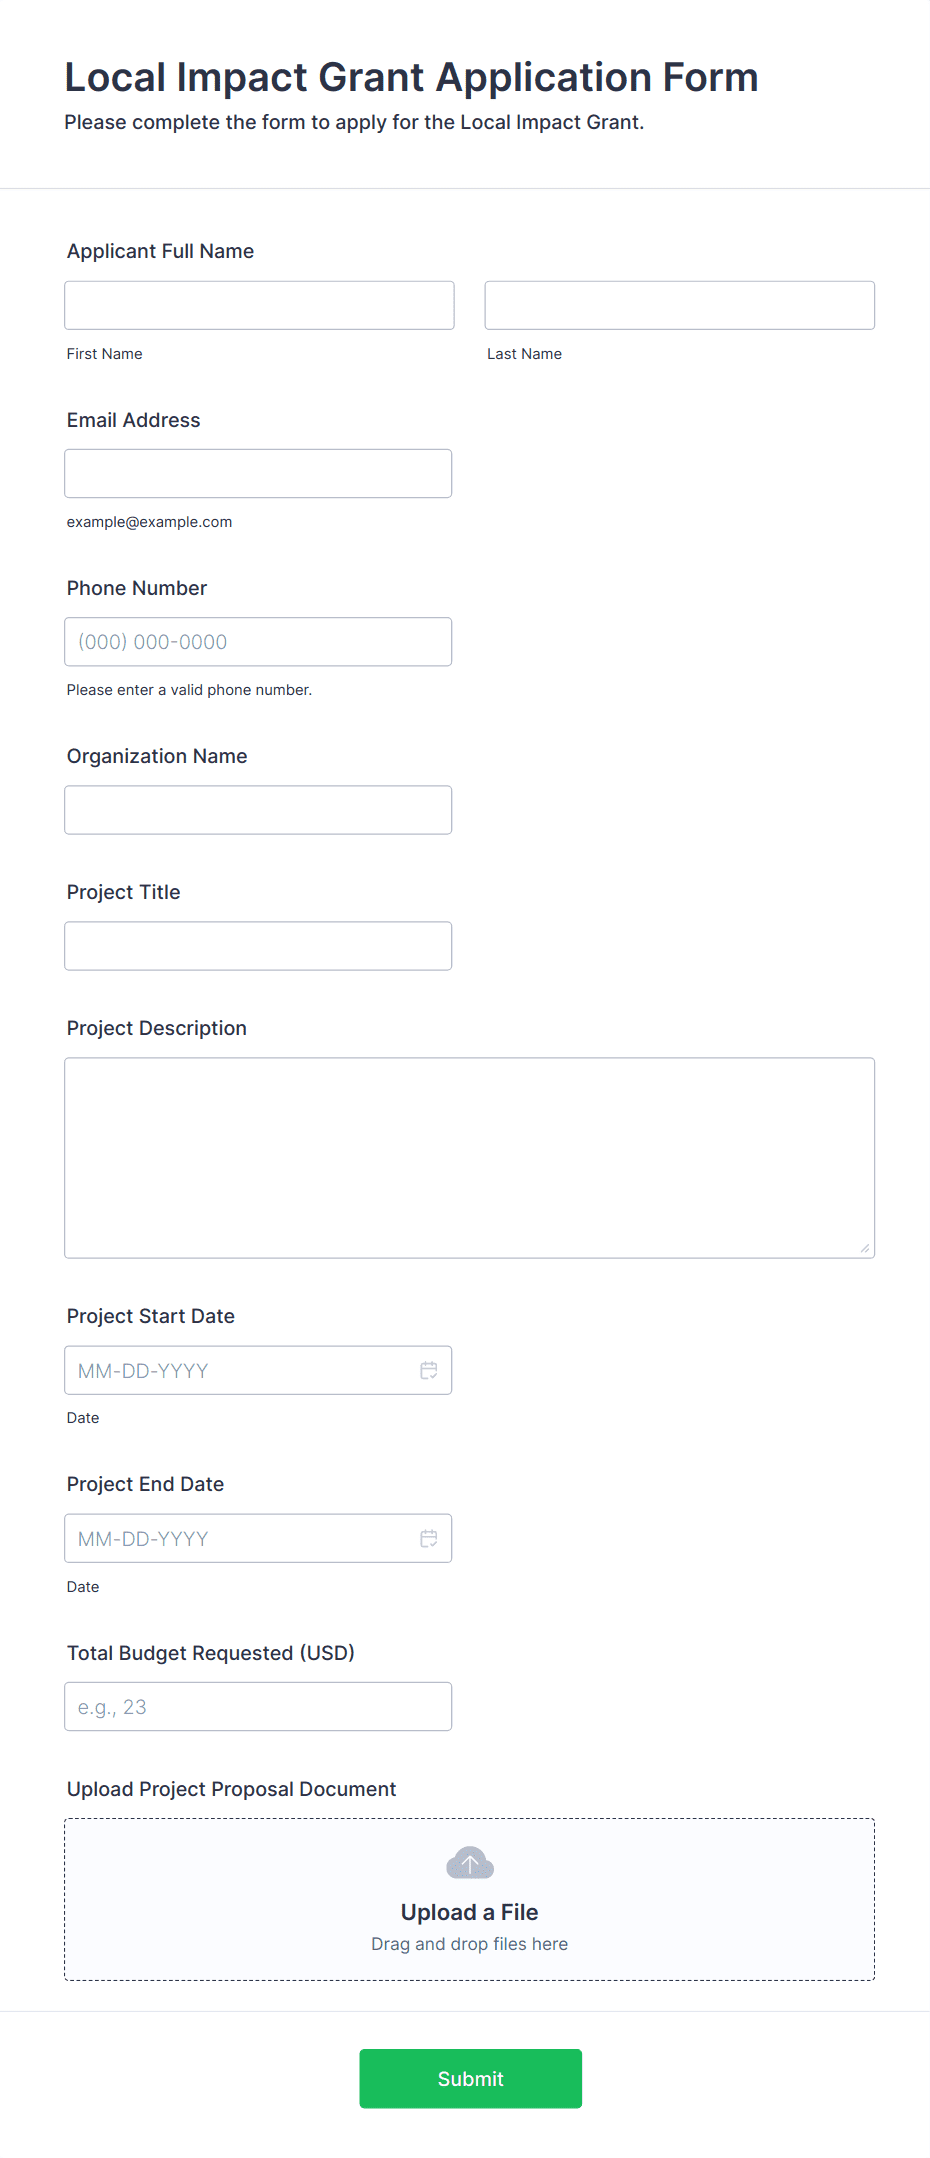Click the Project End Date MM-DD-YYYY field
This screenshot has width=930, height=2158.
(240, 1538)
